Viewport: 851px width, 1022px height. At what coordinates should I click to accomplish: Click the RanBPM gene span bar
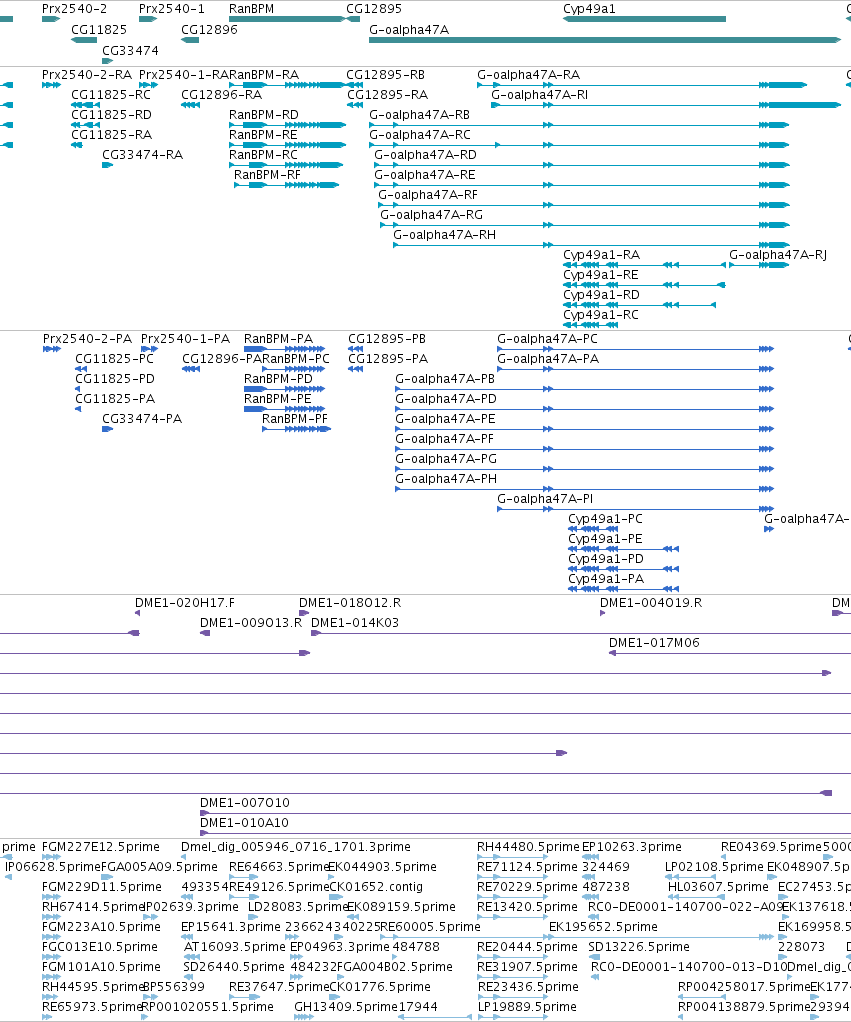(287, 19)
